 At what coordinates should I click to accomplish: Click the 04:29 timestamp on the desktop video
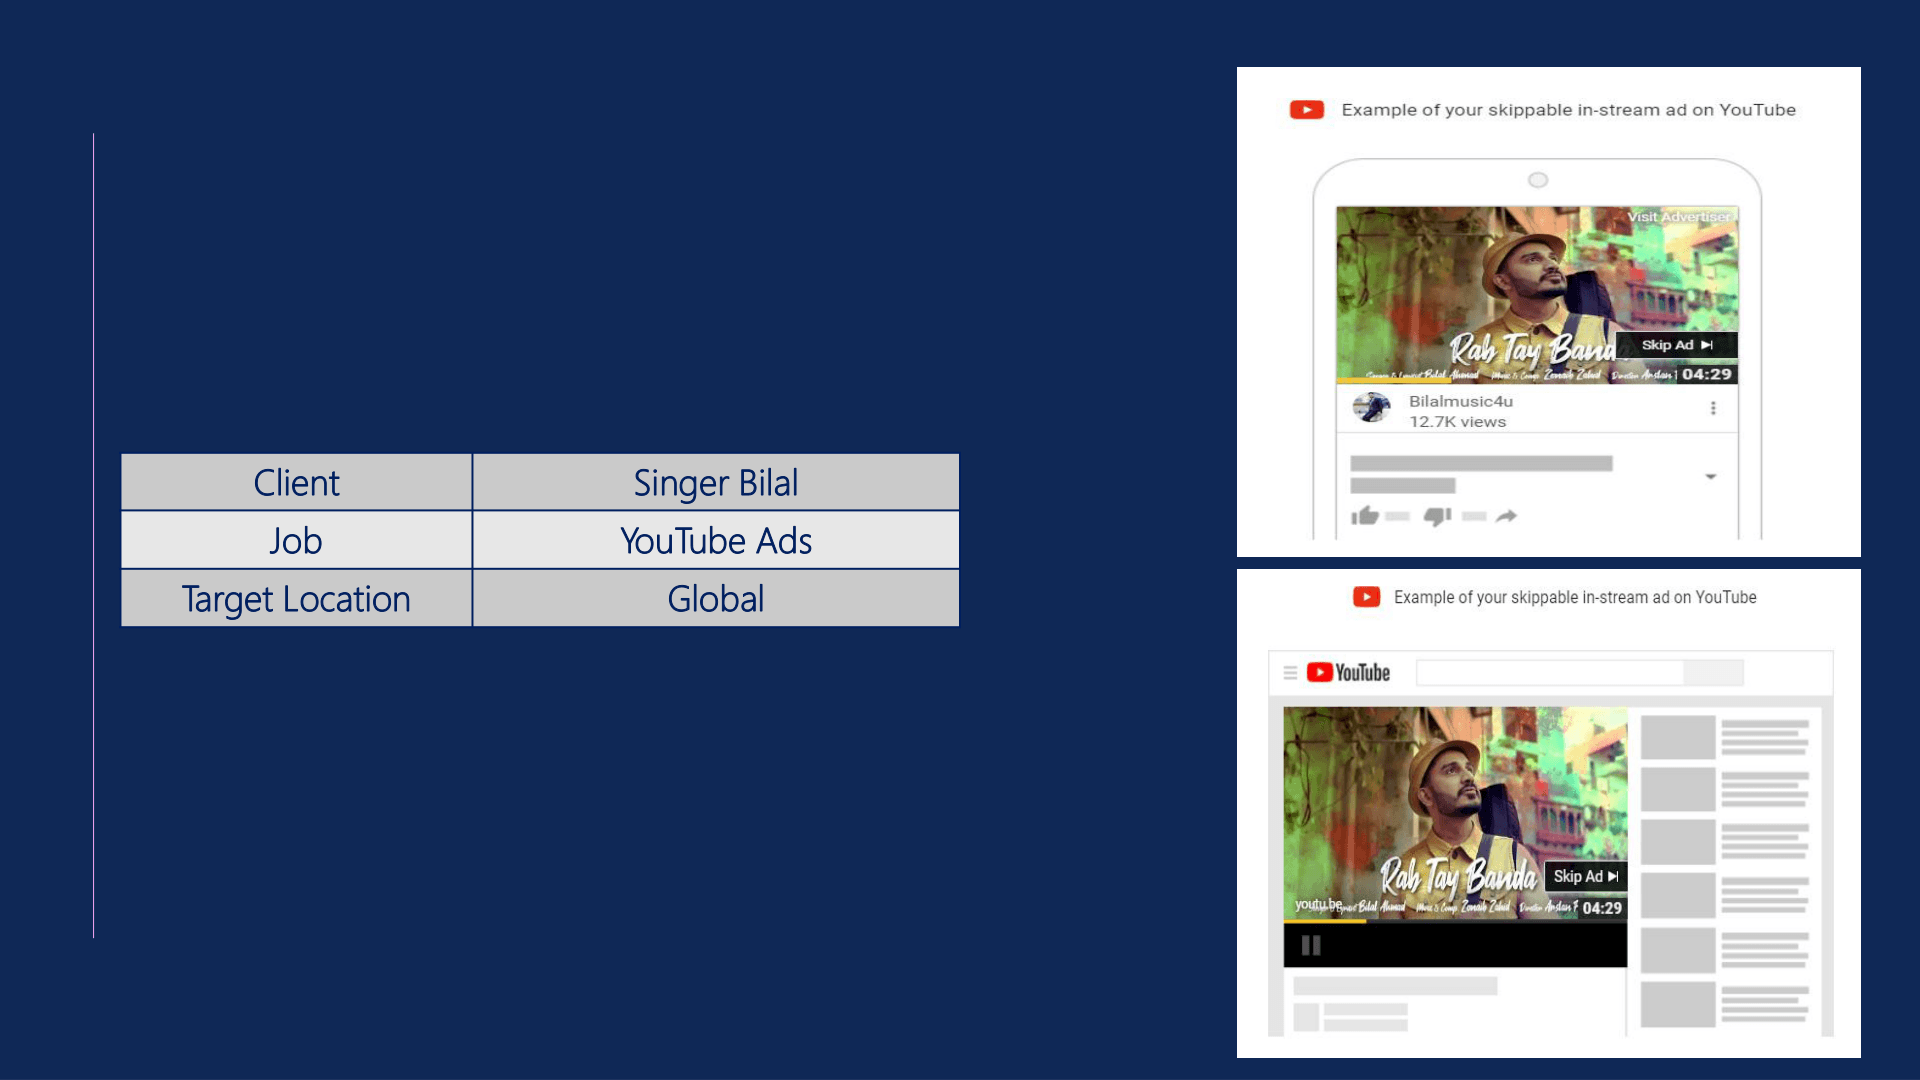[x=1605, y=910]
